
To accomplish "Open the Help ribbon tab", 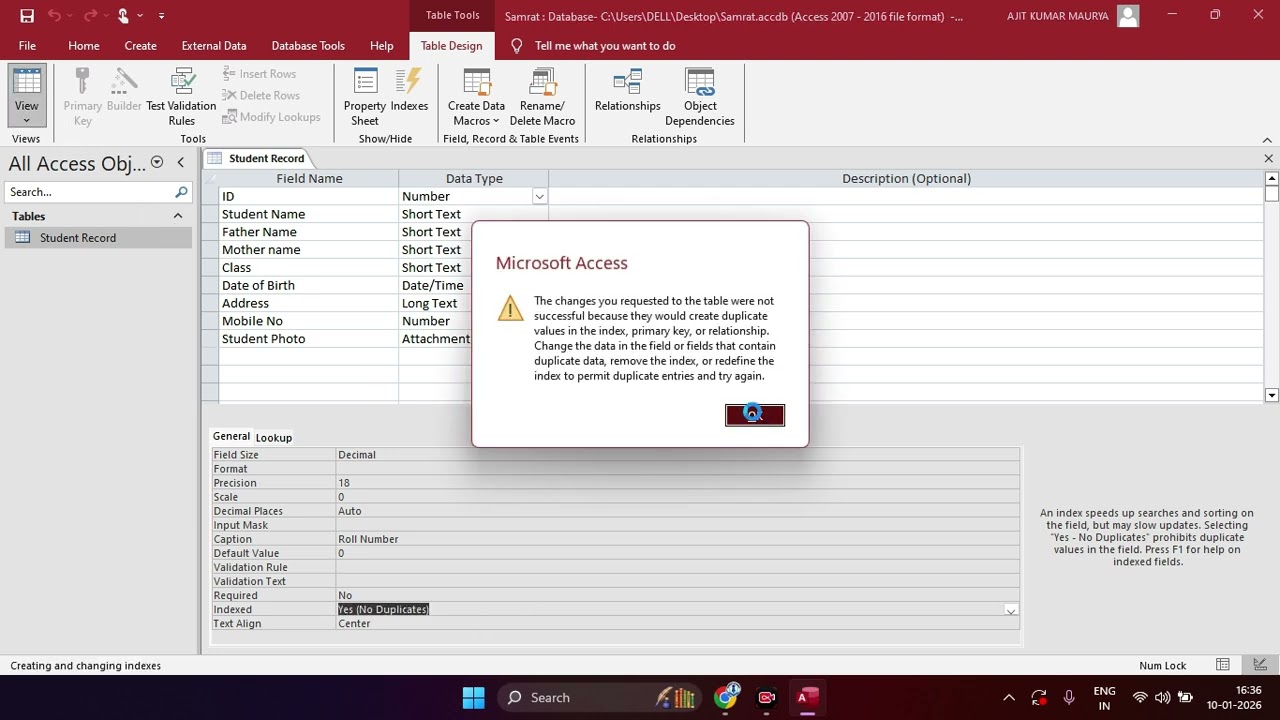I will coord(381,45).
